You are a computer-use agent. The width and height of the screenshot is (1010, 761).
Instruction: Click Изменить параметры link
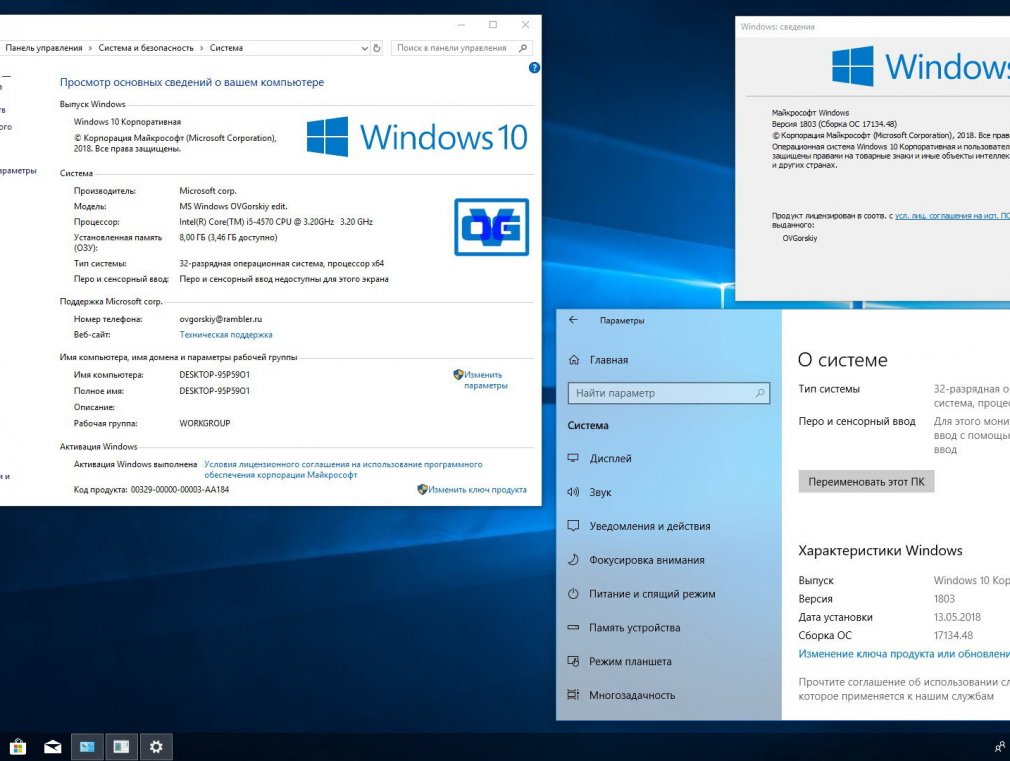[486, 380]
